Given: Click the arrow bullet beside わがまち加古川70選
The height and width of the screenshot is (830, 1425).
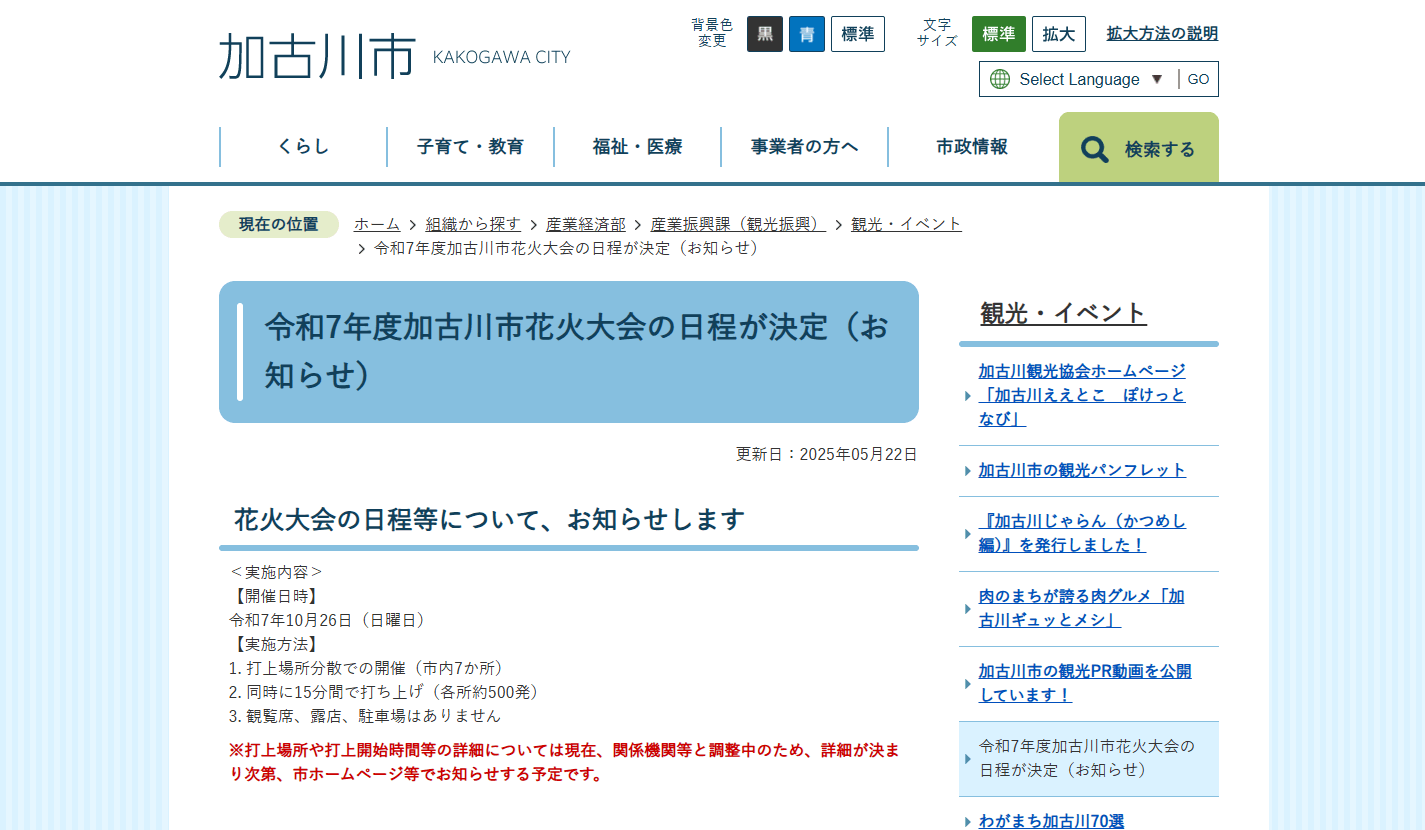Looking at the screenshot, I should [x=967, y=822].
